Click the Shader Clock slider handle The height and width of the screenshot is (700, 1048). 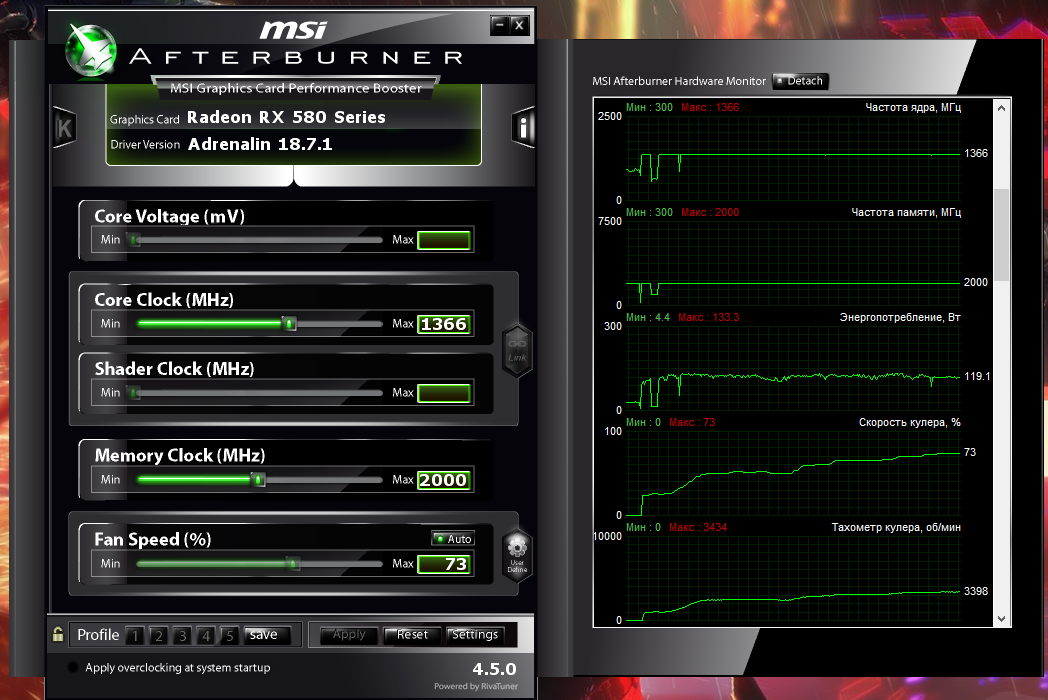[134, 392]
